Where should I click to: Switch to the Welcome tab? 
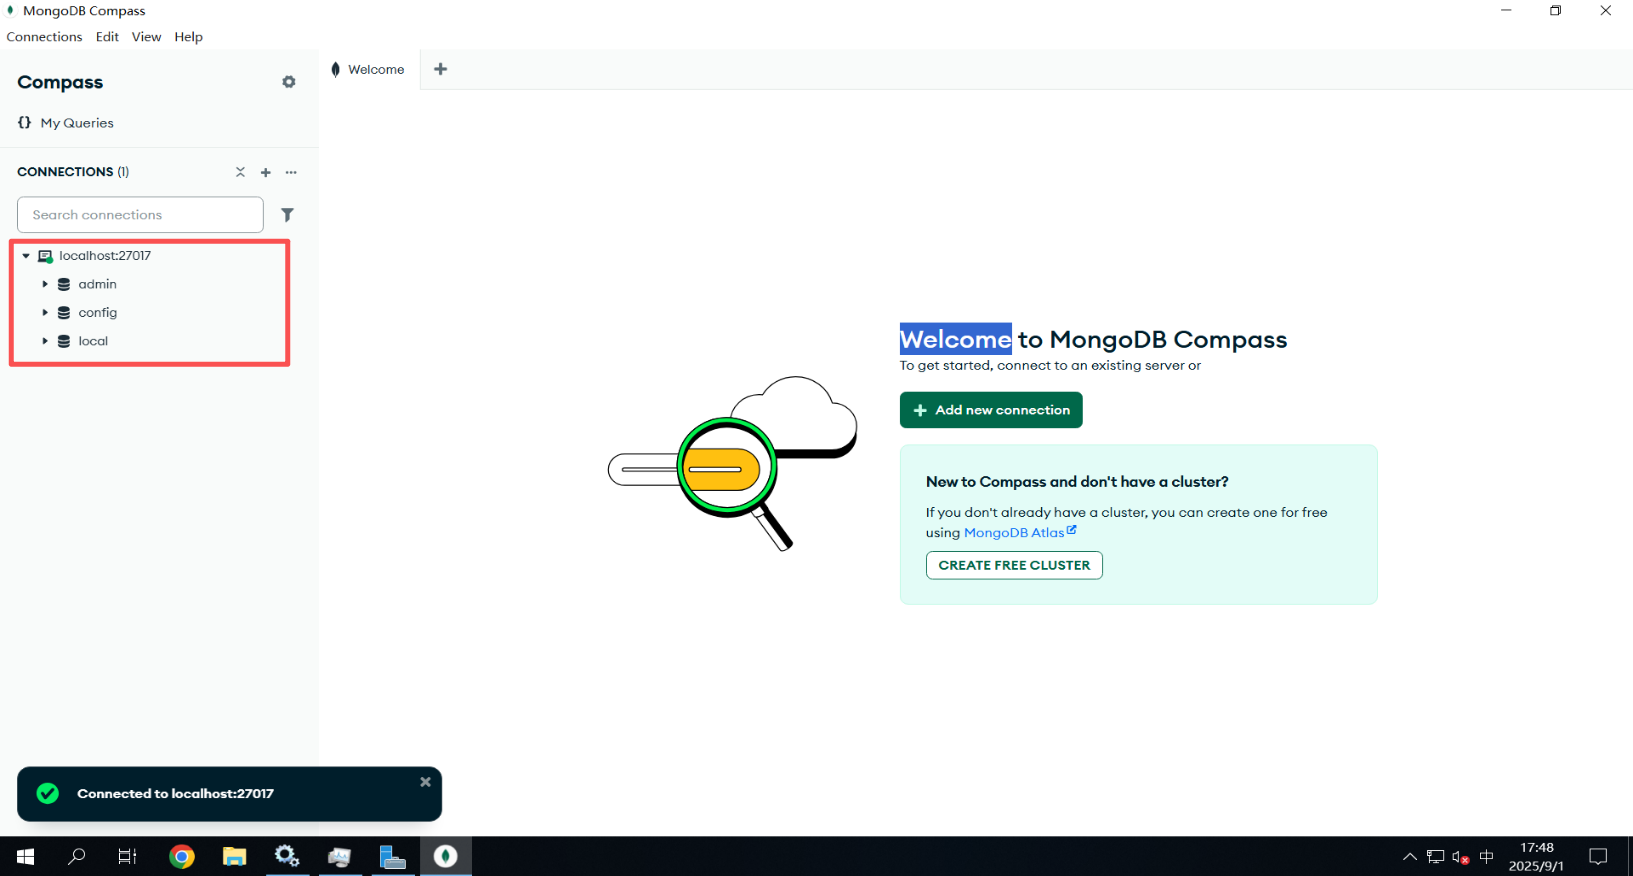coord(369,69)
